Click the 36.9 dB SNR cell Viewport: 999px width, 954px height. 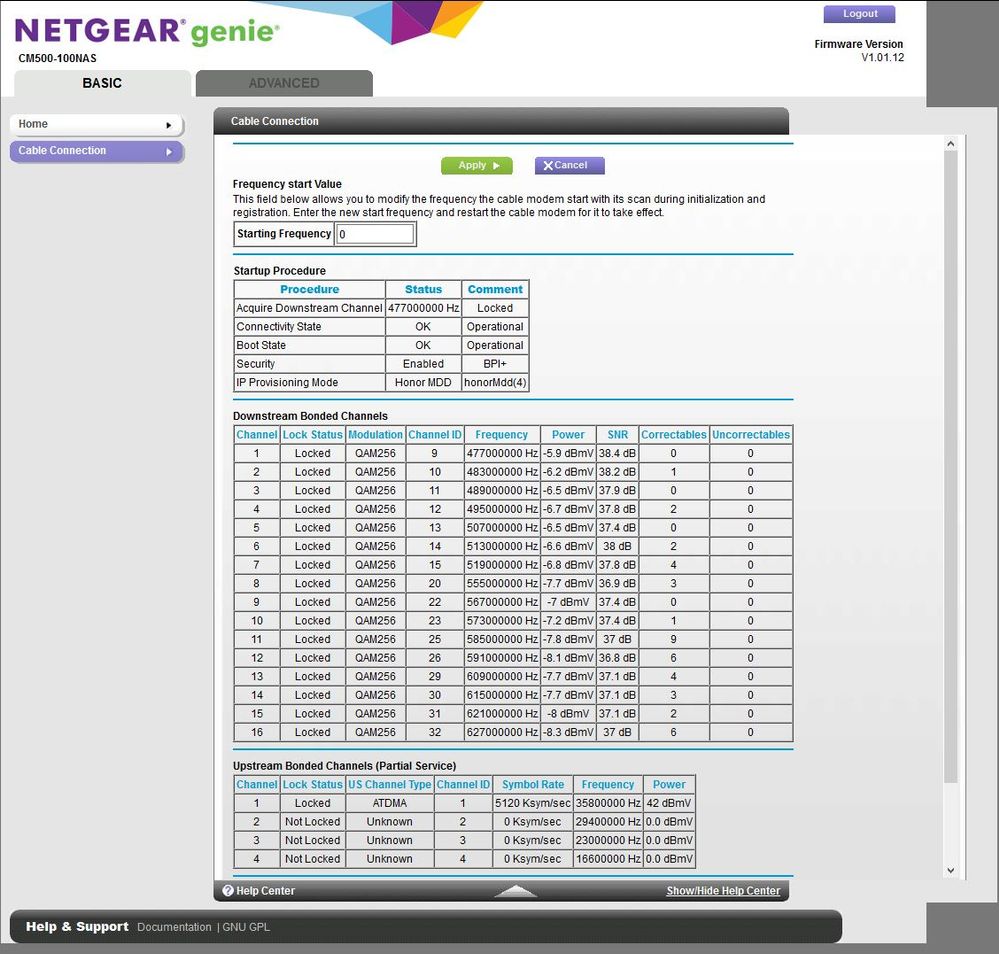point(617,584)
